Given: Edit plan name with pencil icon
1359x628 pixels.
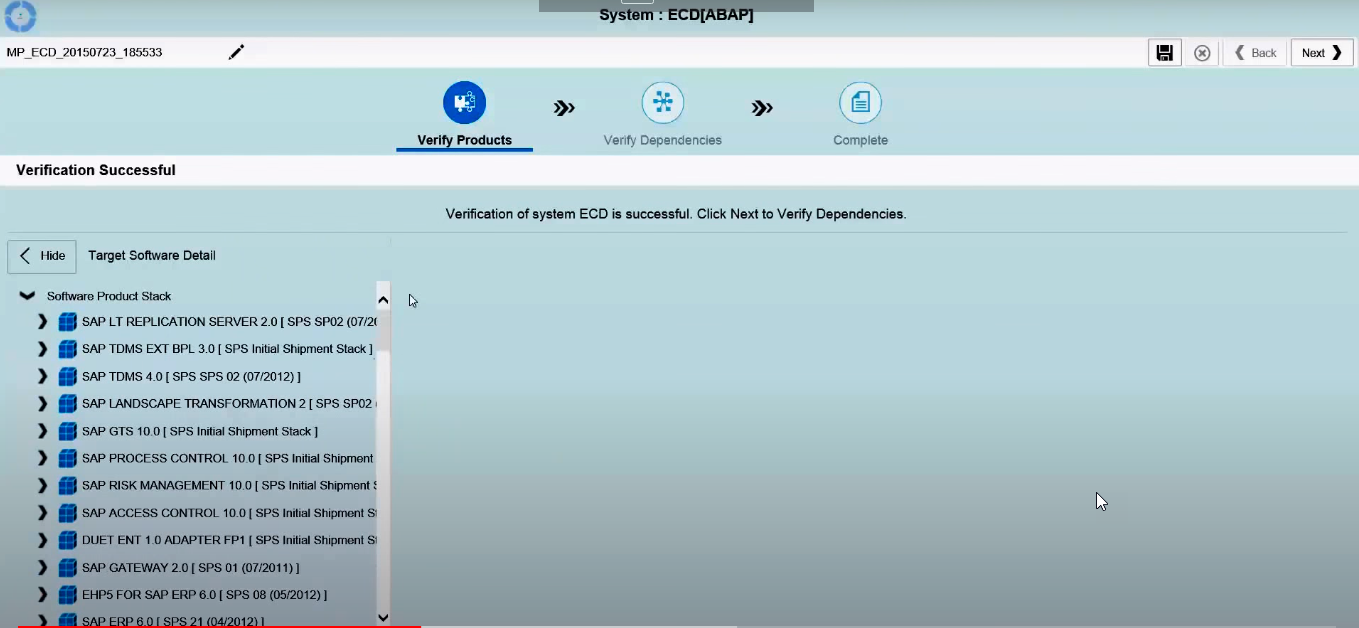Looking at the screenshot, I should (x=236, y=52).
